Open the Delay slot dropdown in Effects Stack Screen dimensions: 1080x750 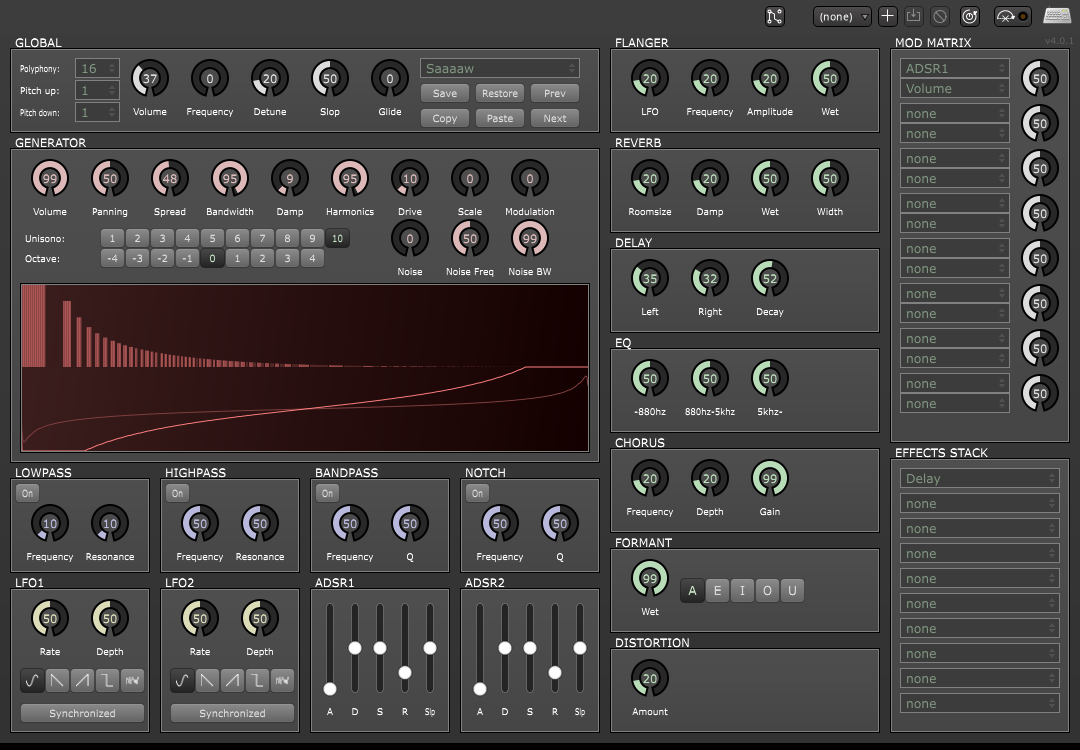pyautogui.click(x=977, y=478)
